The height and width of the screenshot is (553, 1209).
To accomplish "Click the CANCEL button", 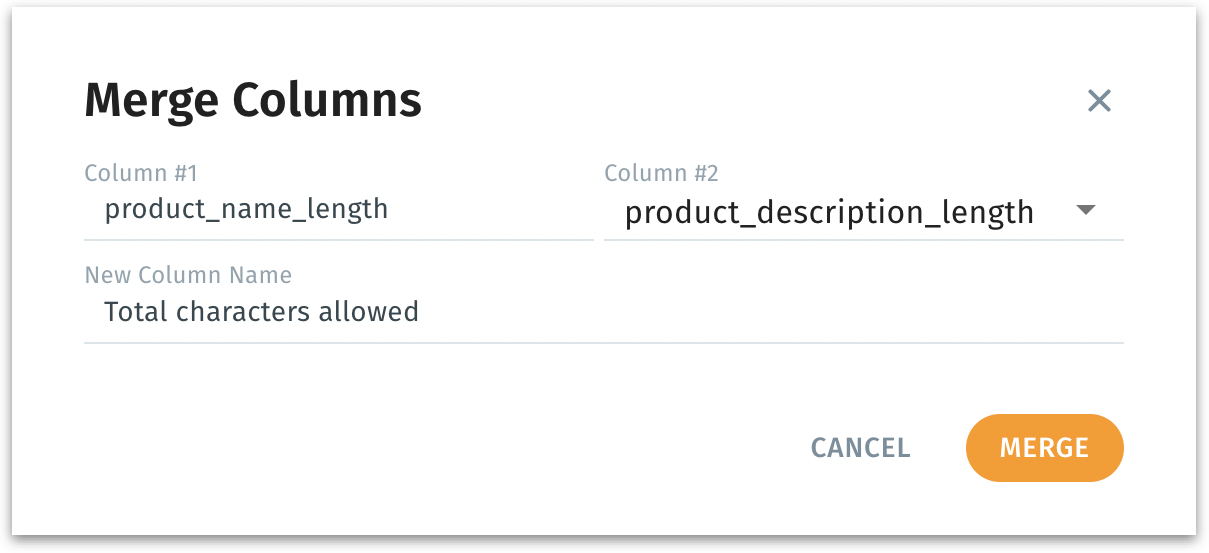I will [x=860, y=448].
